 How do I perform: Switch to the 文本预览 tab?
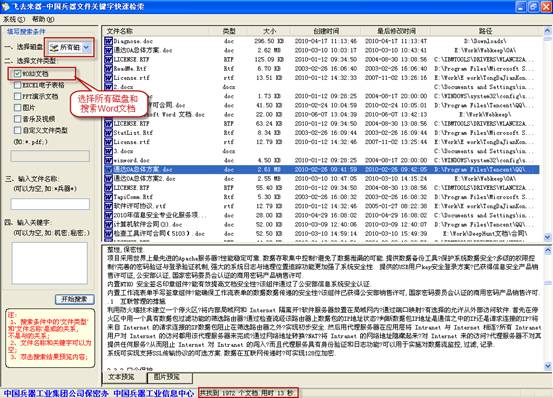tap(124, 377)
